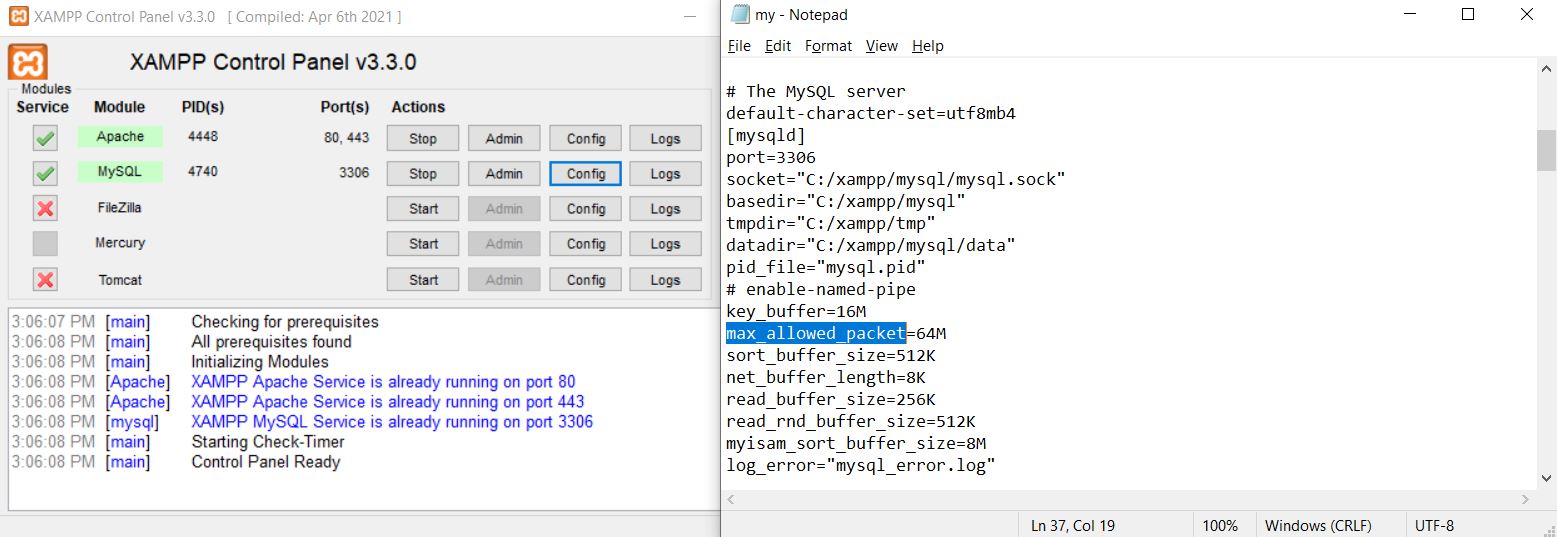Open Apache Logs menu

(665, 139)
